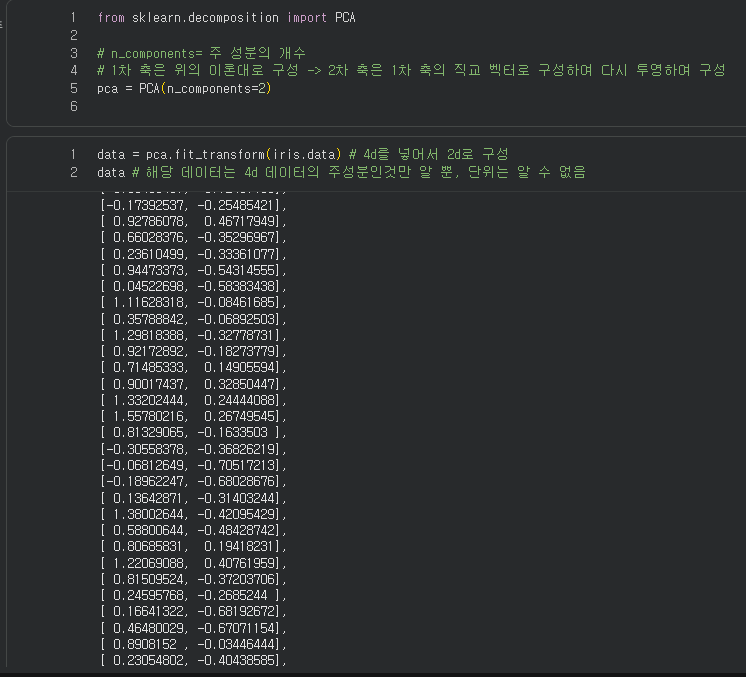Image resolution: width=746 pixels, height=677 pixels.
Task: Select output row [0.23054802, -0.40438585]
Action: (194, 661)
